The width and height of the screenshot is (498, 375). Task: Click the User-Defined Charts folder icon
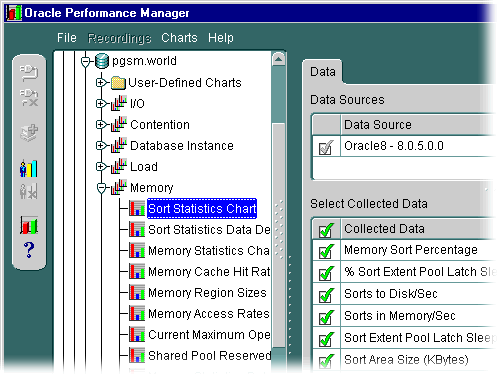click(x=118, y=83)
